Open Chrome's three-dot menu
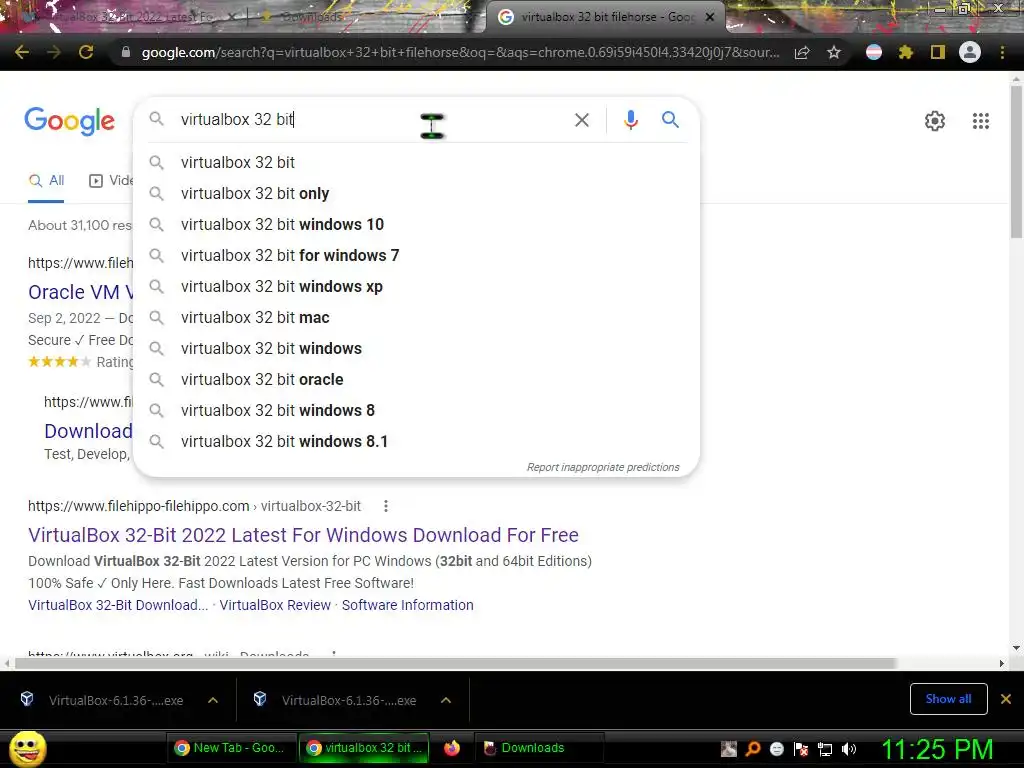 (1002, 52)
